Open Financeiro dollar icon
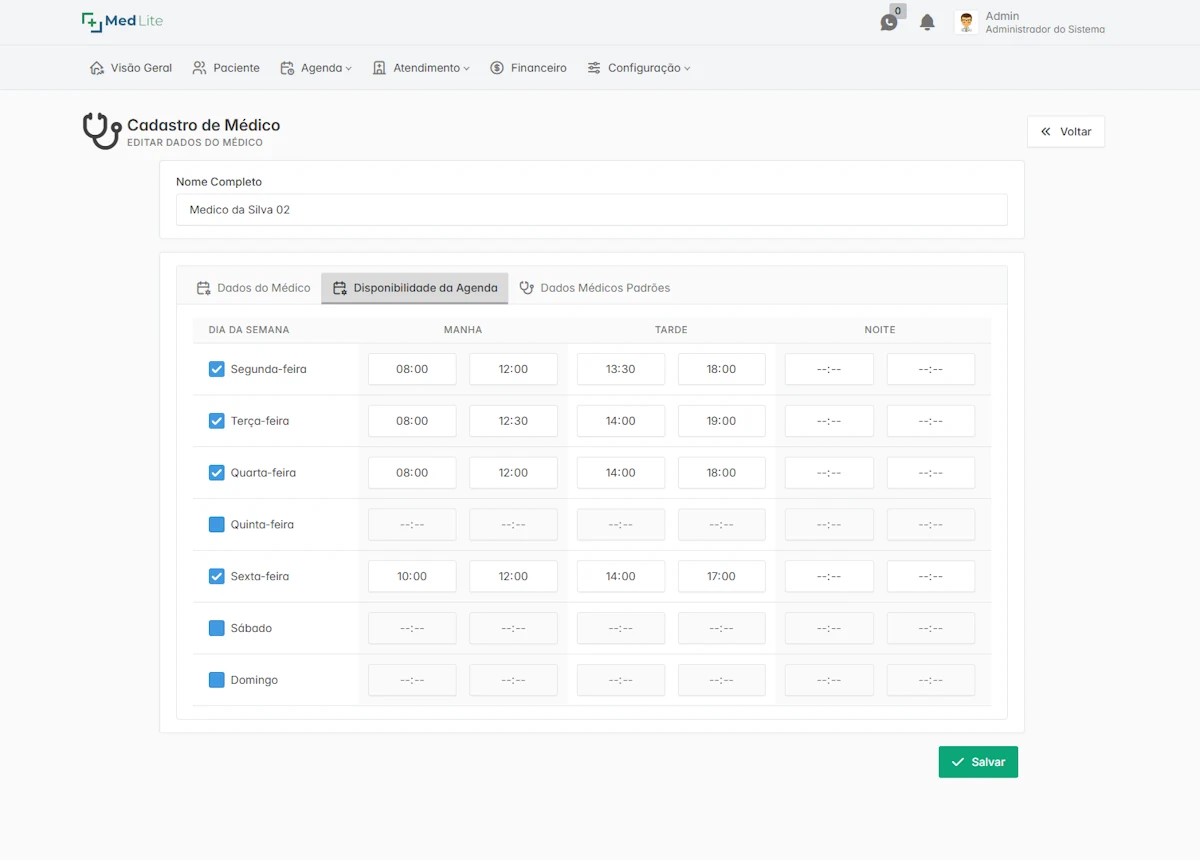Image resolution: width=1200 pixels, height=860 pixels. [497, 68]
